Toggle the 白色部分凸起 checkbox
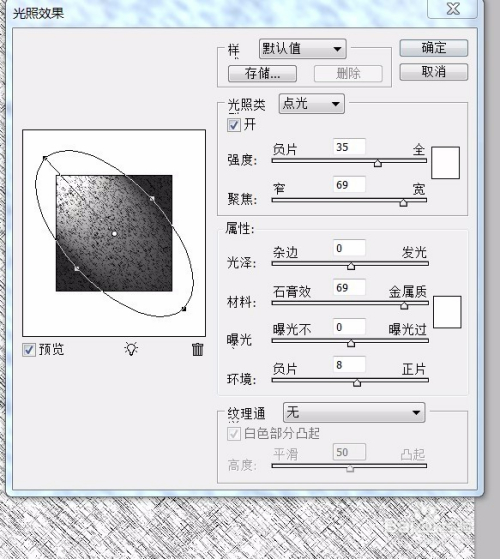 click(234, 434)
